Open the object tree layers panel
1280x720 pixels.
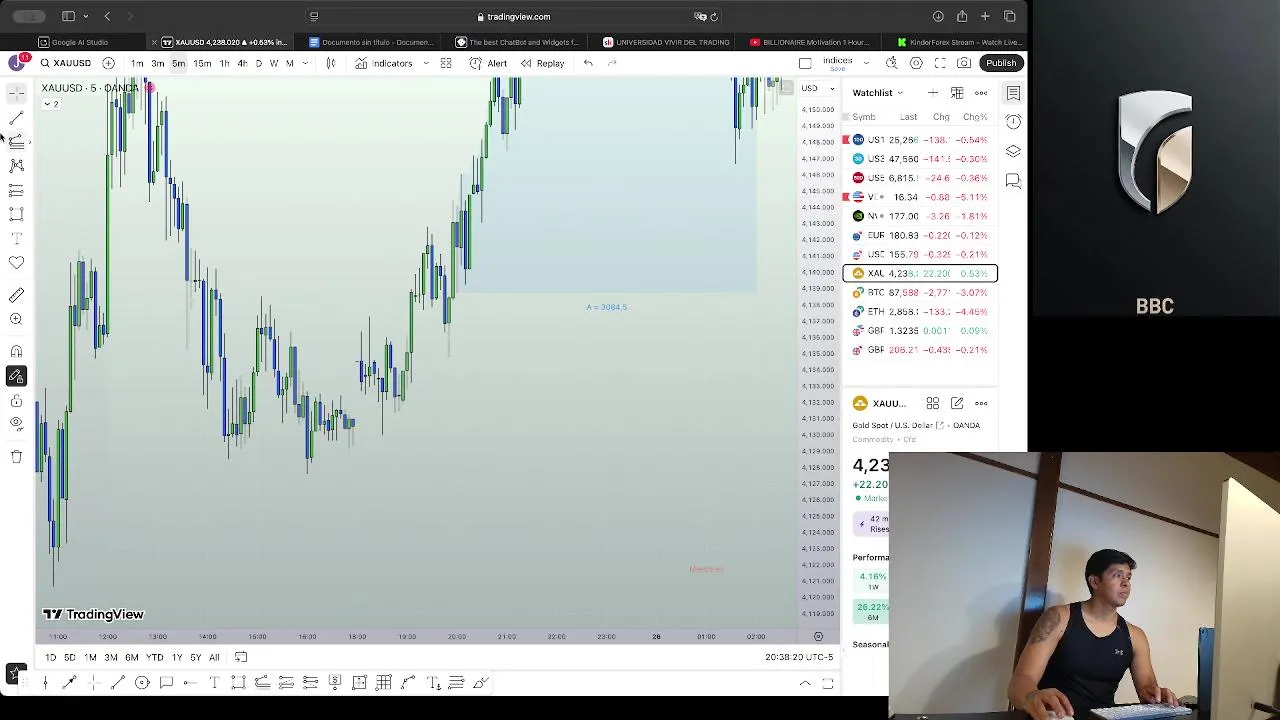click(1013, 151)
